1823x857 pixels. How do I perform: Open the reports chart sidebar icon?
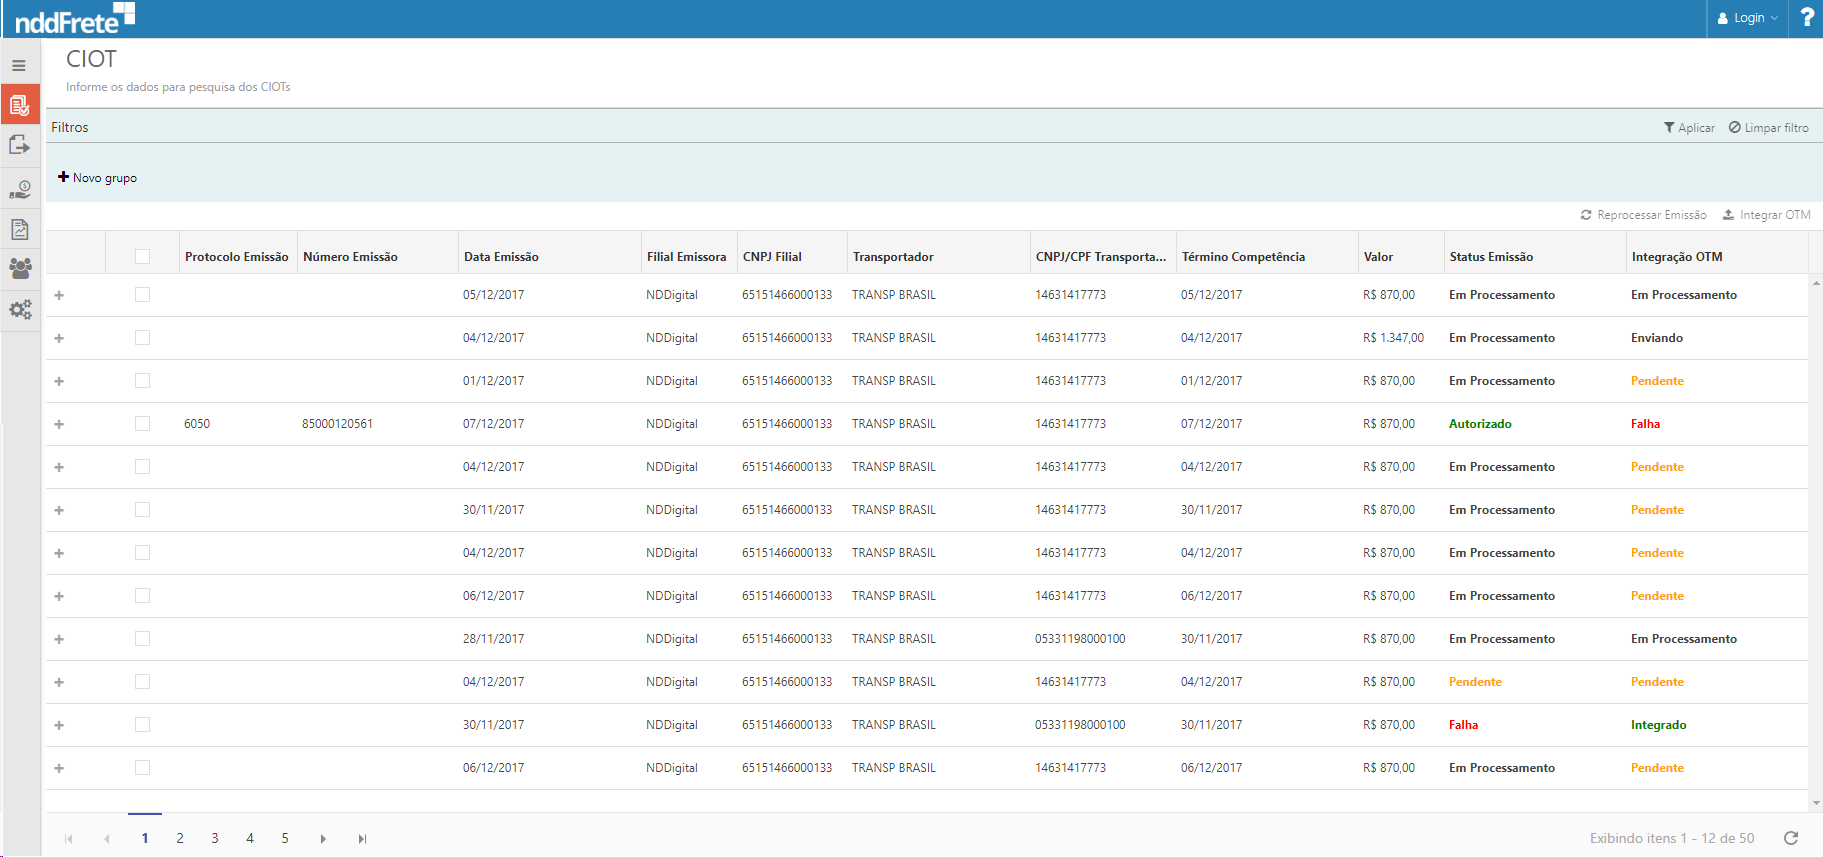pyautogui.click(x=19, y=229)
